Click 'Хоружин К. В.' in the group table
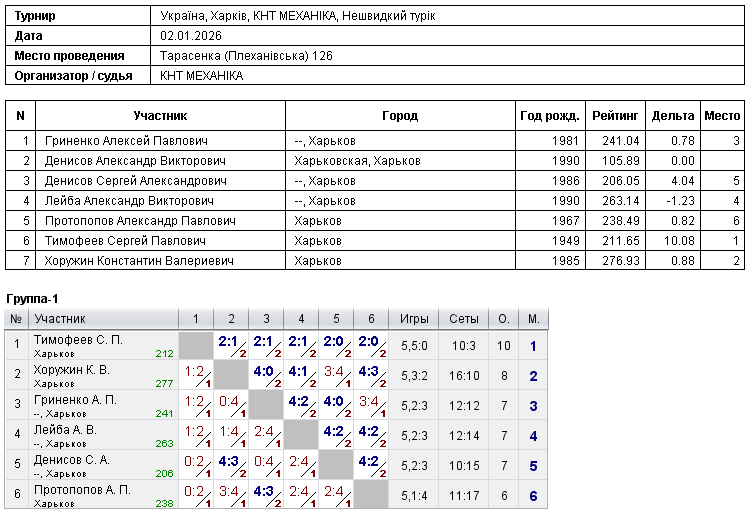This screenshot has height=514, width=750. point(72,370)
